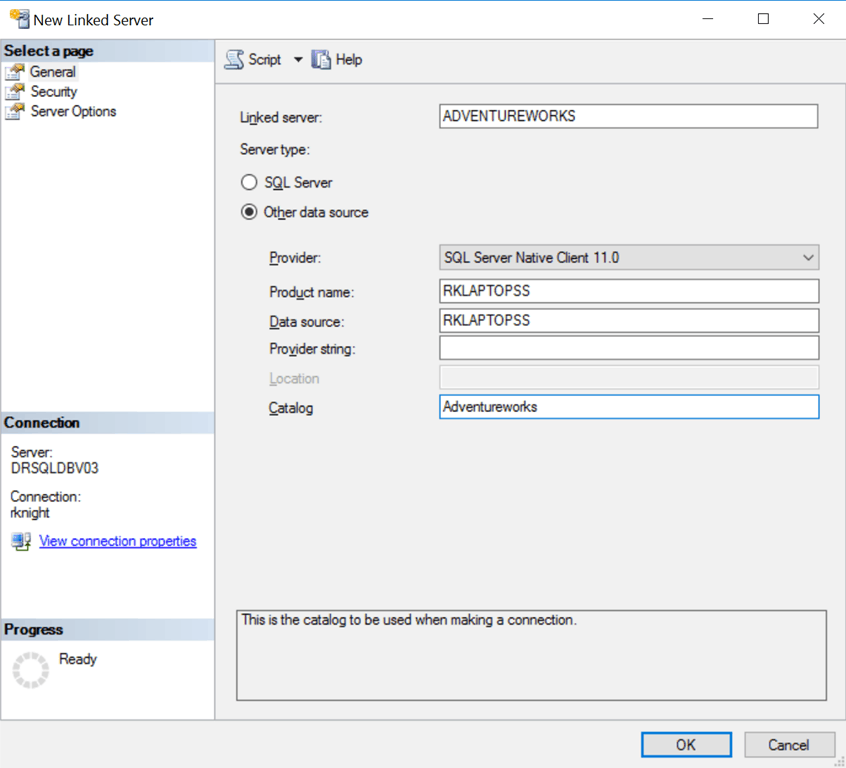This screenshot has width=846, height=768.
Task: Click the Server Options page icon
Action: (15, 111)
